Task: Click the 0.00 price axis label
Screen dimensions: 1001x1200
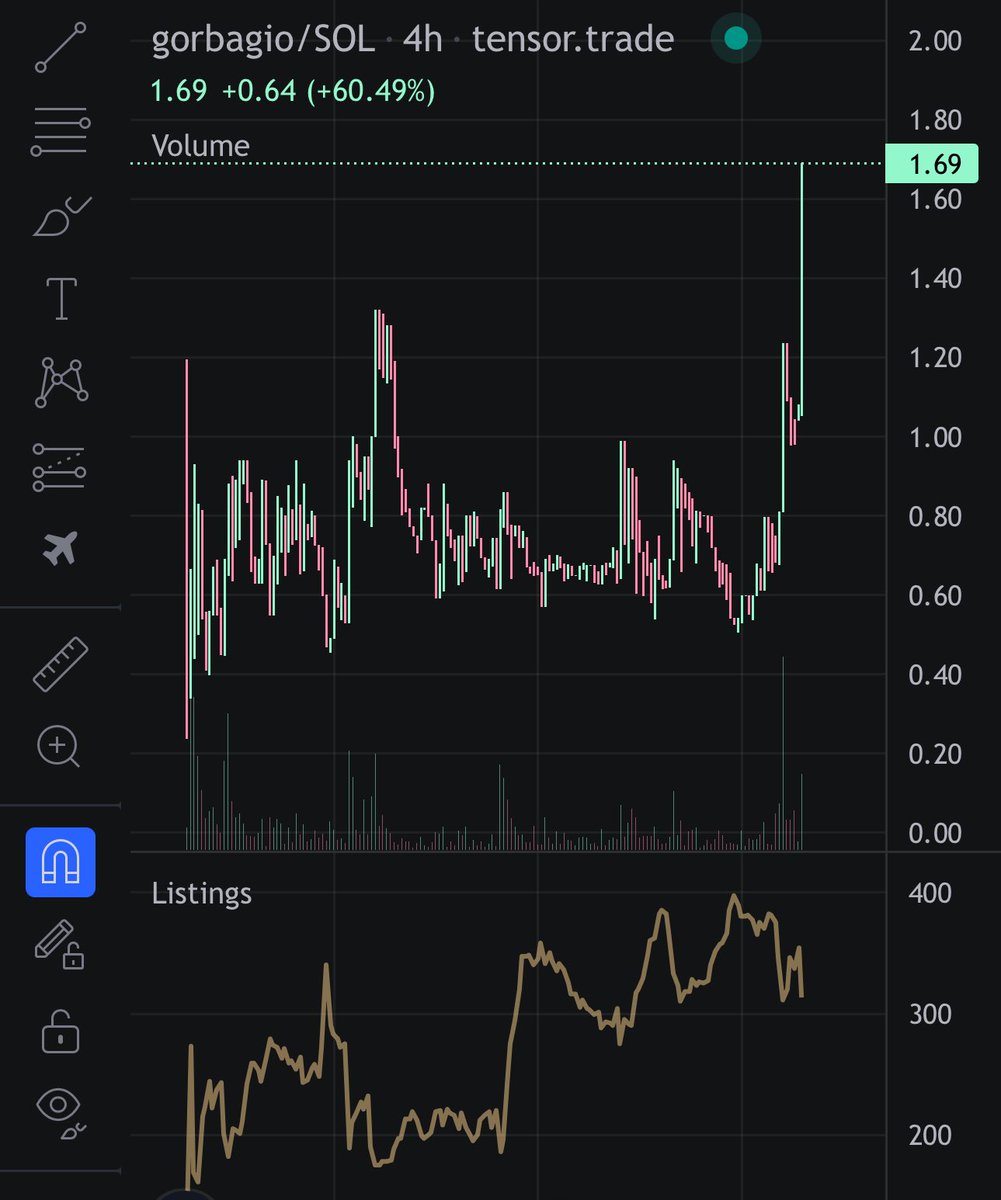Action: [936, 833]
